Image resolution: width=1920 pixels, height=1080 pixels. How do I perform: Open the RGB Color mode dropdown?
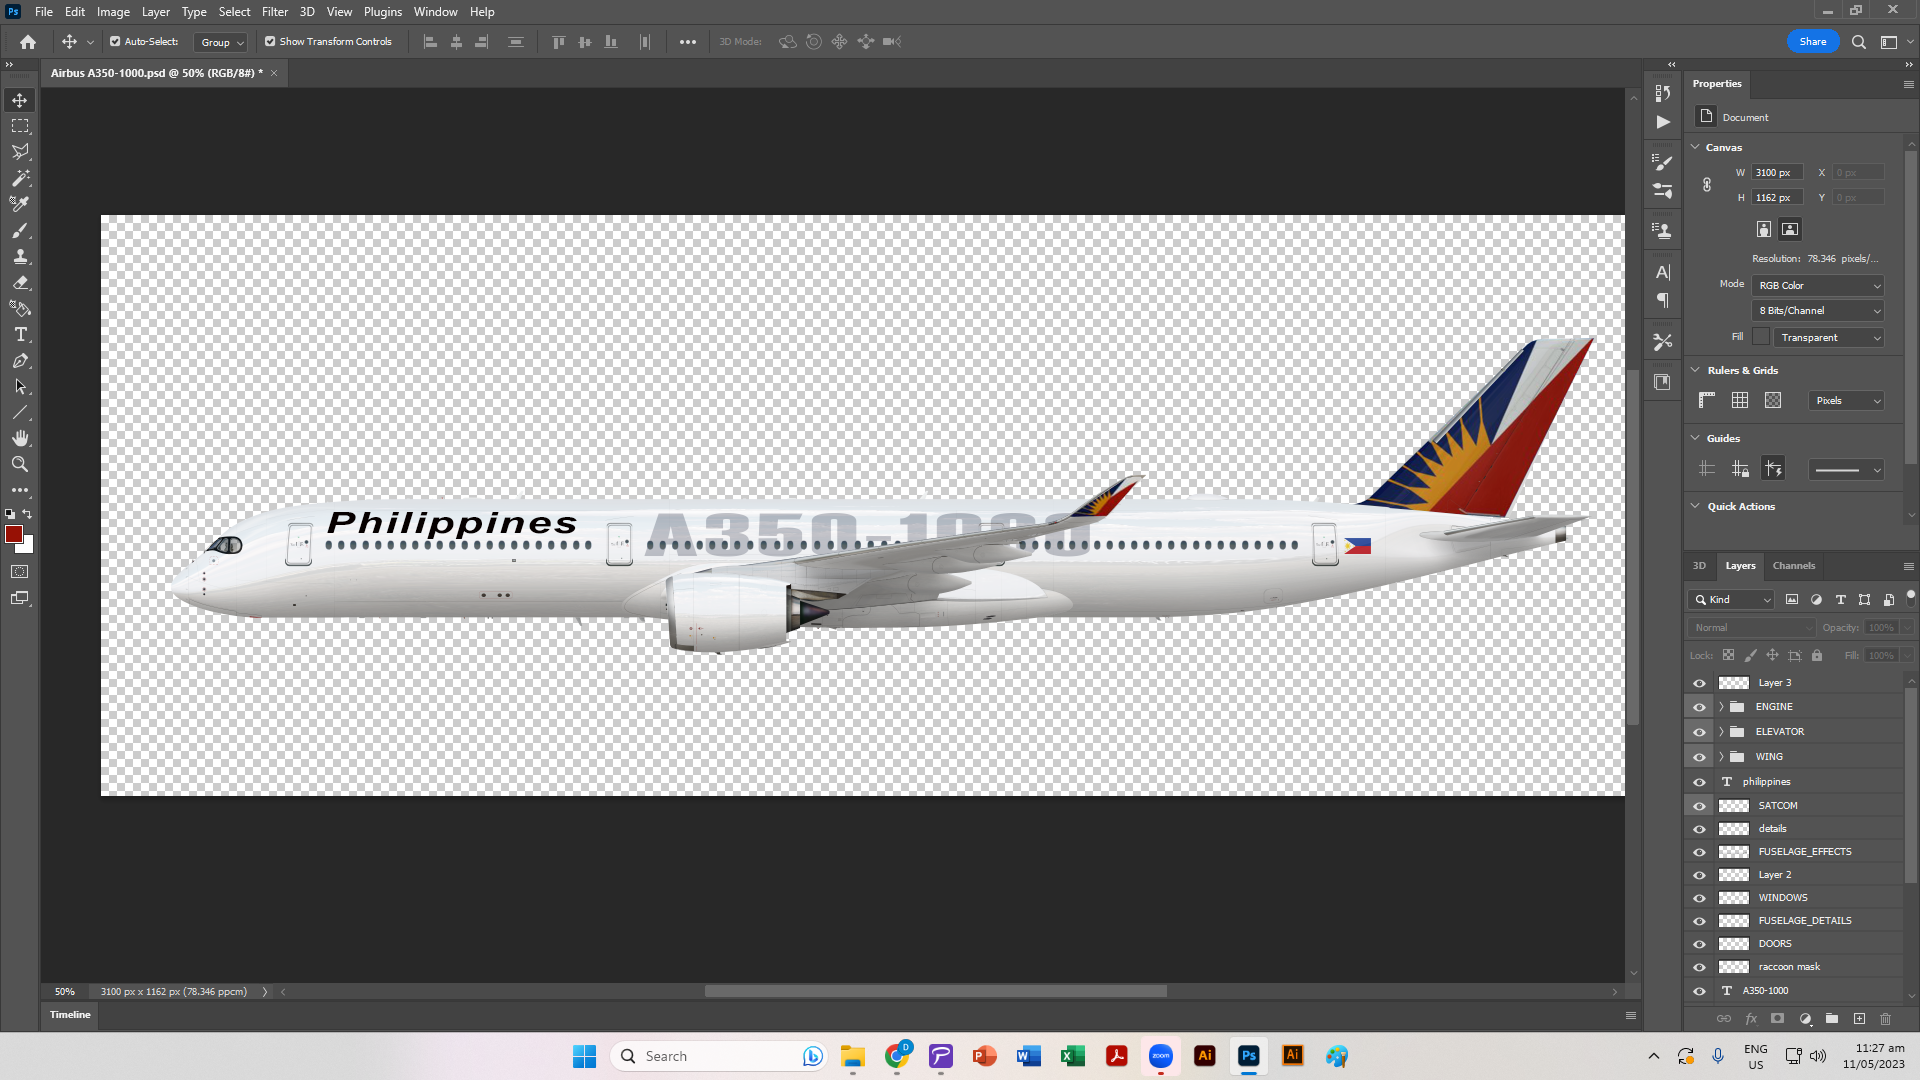coord(1818,286)
